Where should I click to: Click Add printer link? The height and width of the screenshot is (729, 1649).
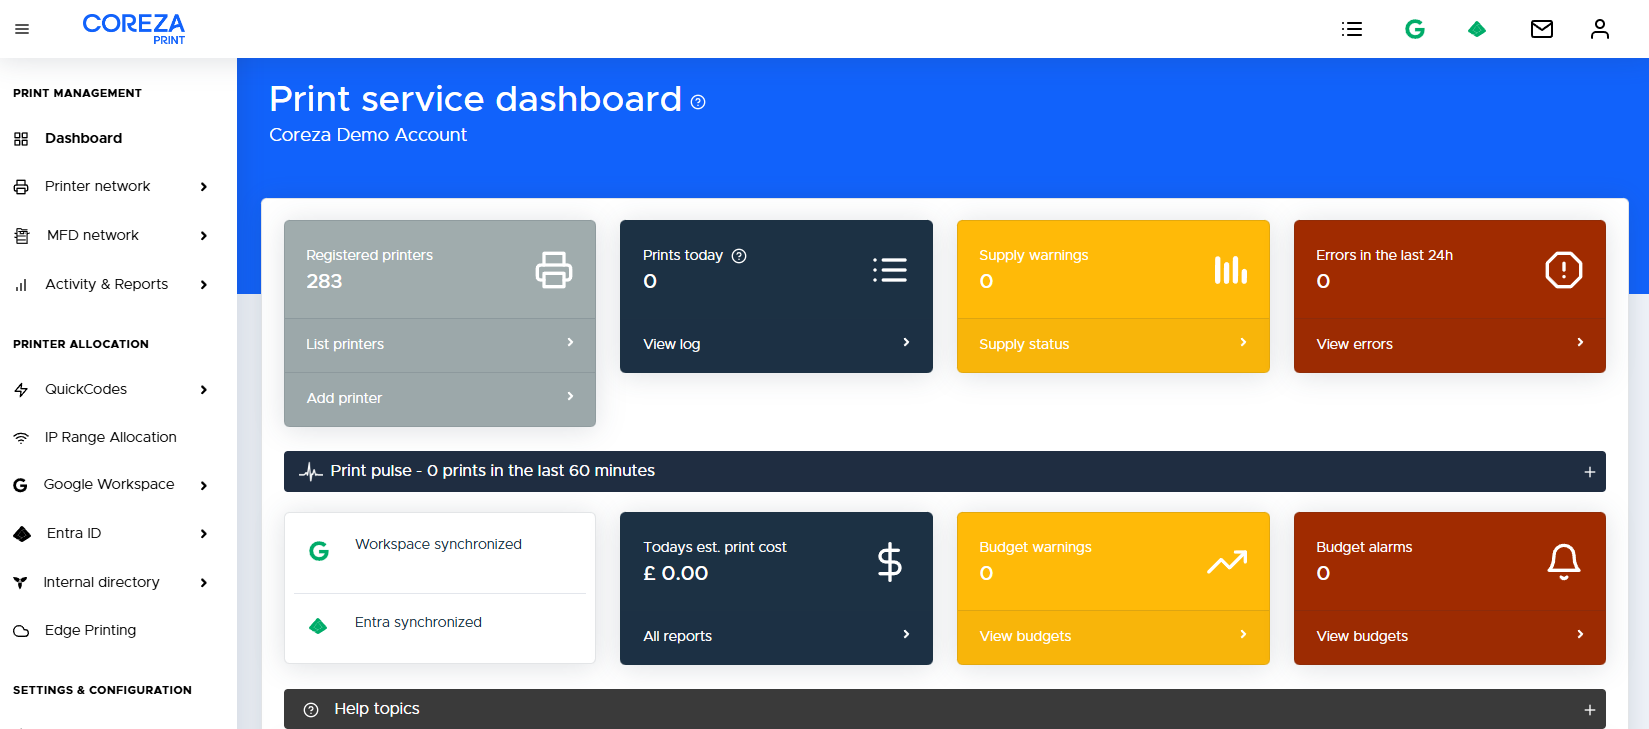(x=344, y=398)
